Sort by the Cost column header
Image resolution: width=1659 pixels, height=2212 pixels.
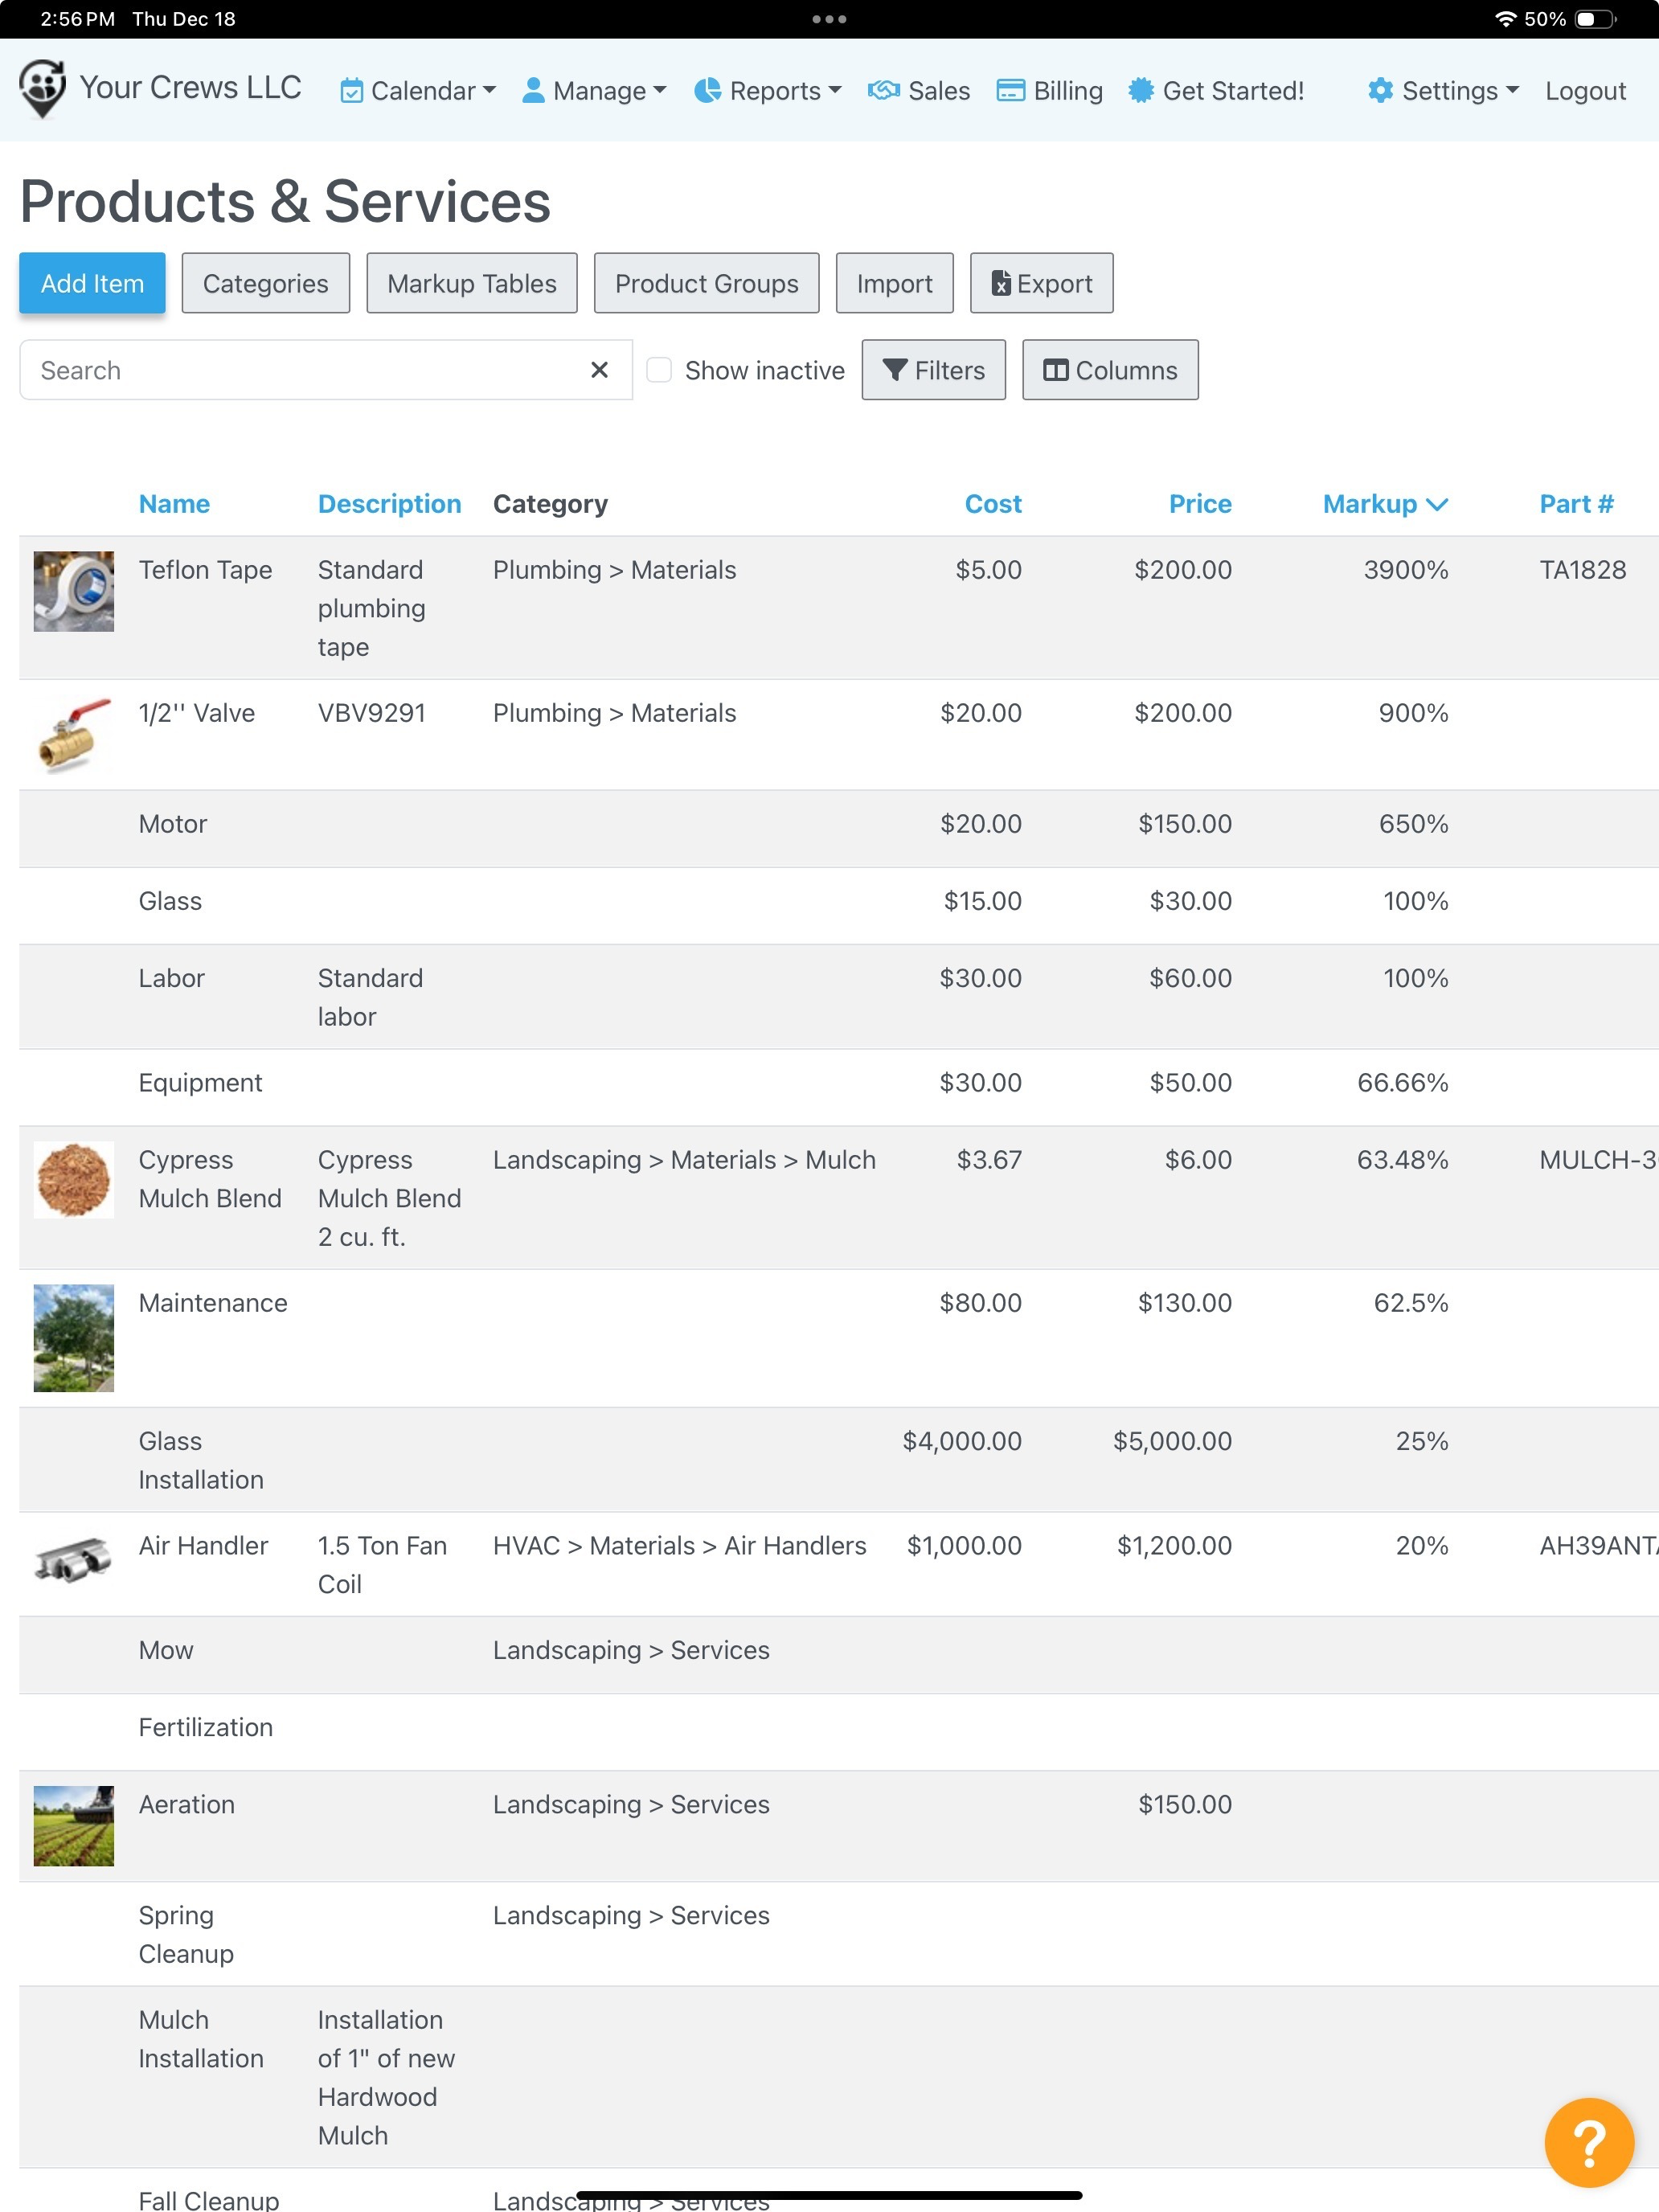click(993, 504)
